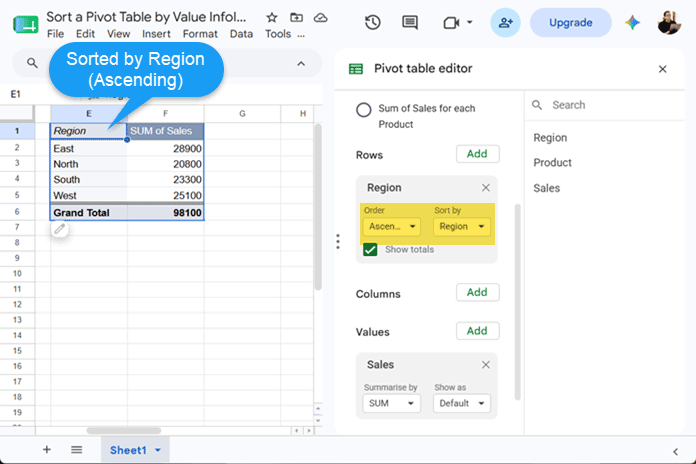Share the spreadsheet with people

506,23
